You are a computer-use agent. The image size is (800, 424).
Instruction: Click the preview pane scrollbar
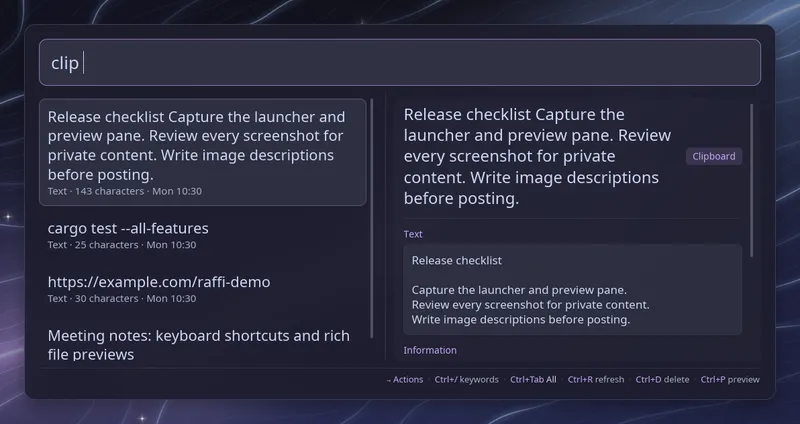click(x=751, y=180)
